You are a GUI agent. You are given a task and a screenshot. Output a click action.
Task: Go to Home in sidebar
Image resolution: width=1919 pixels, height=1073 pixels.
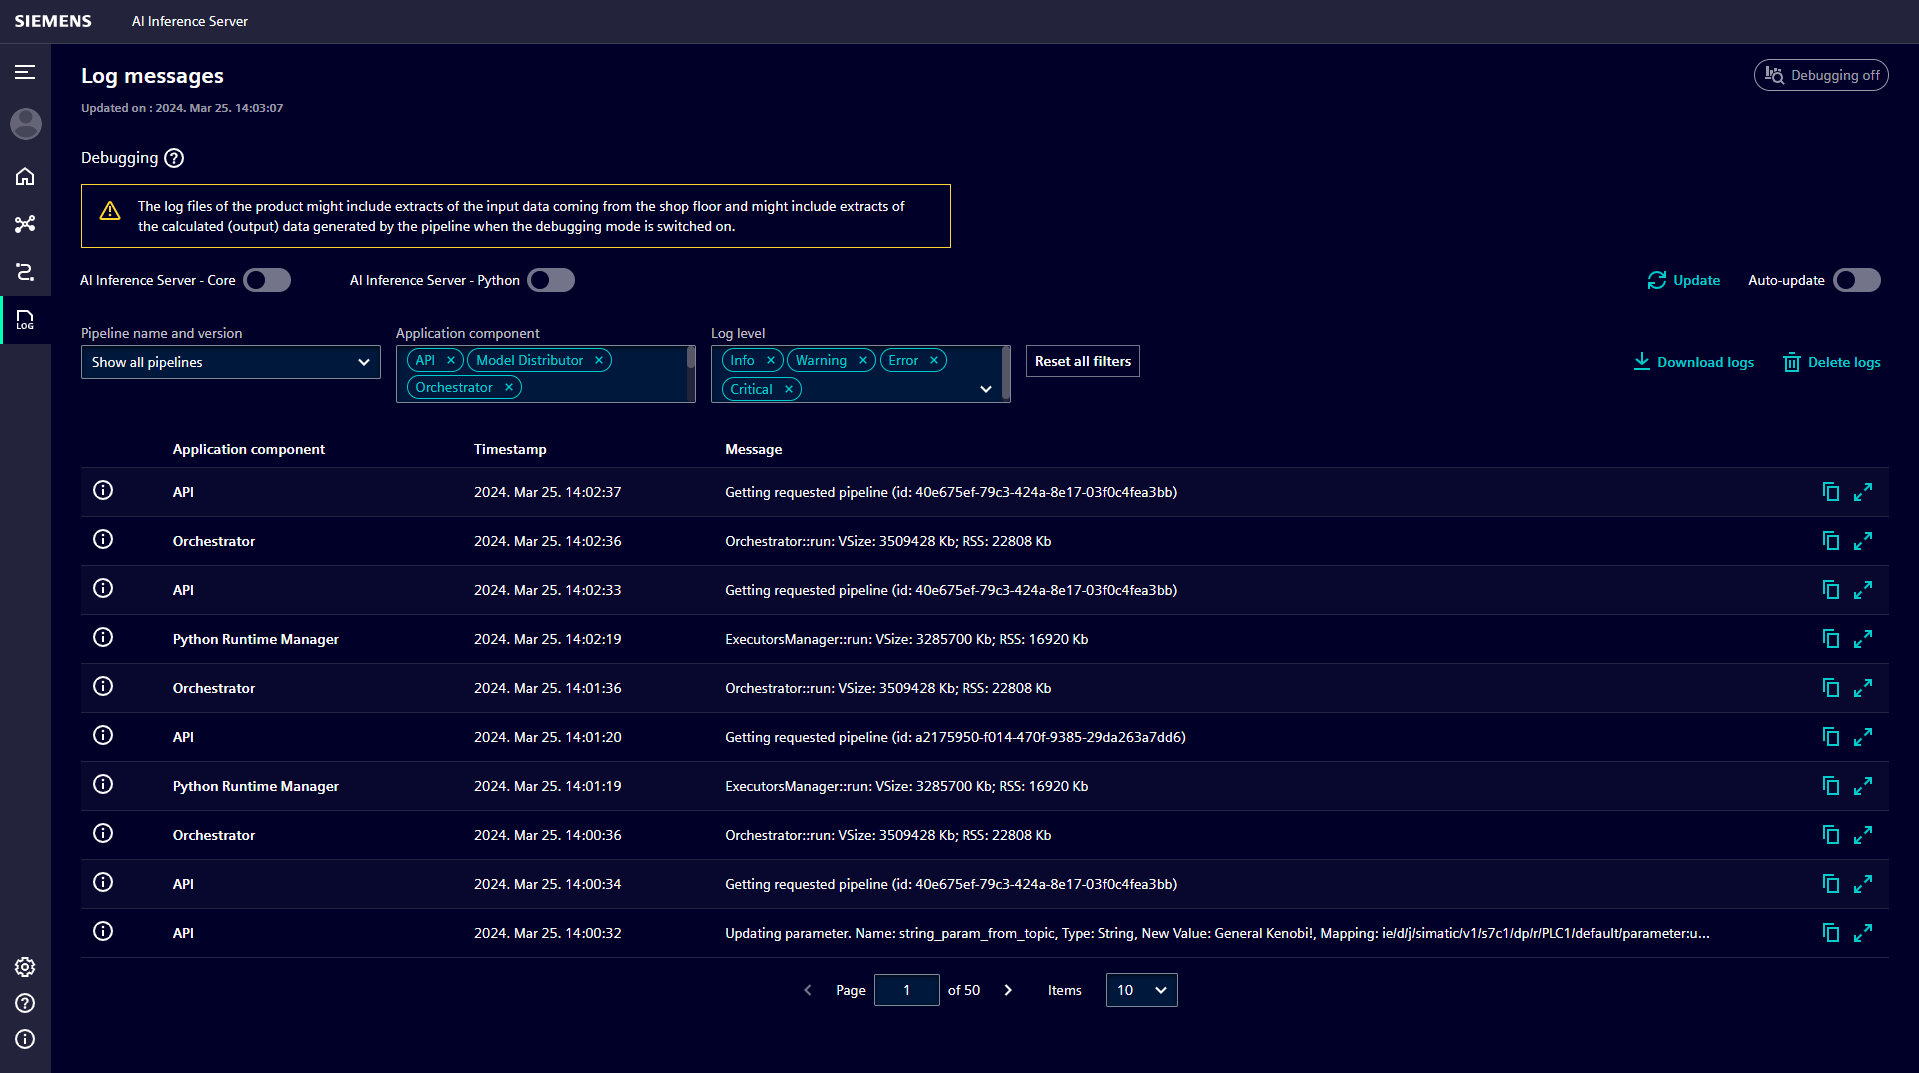click(x=25, y=177)
